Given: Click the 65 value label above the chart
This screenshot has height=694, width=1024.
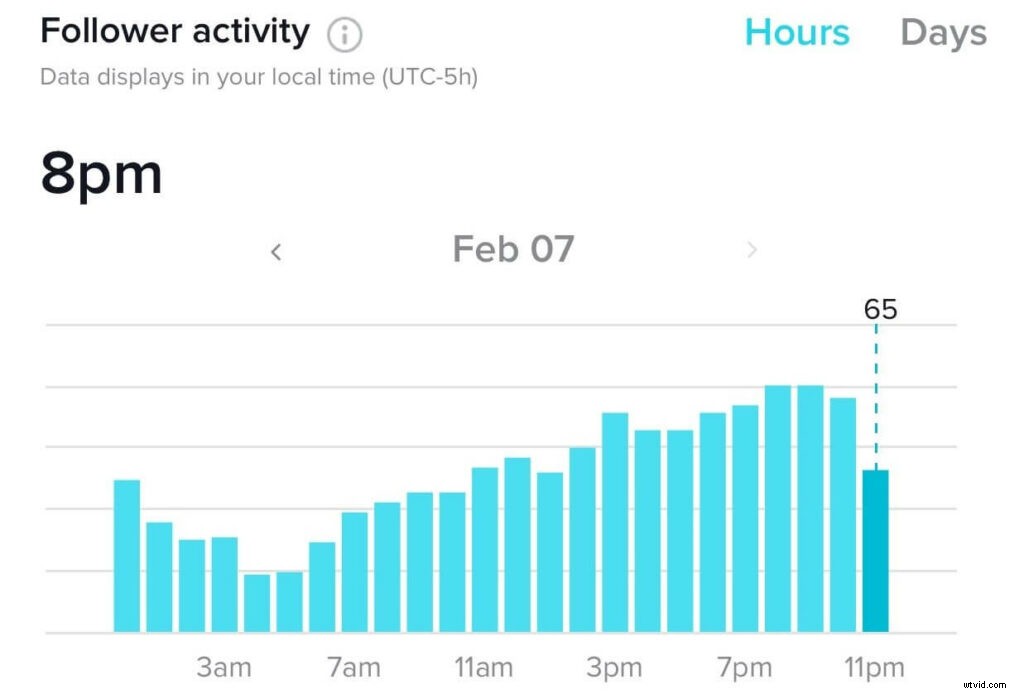Looking at the screenshot, I should [881, 309].
